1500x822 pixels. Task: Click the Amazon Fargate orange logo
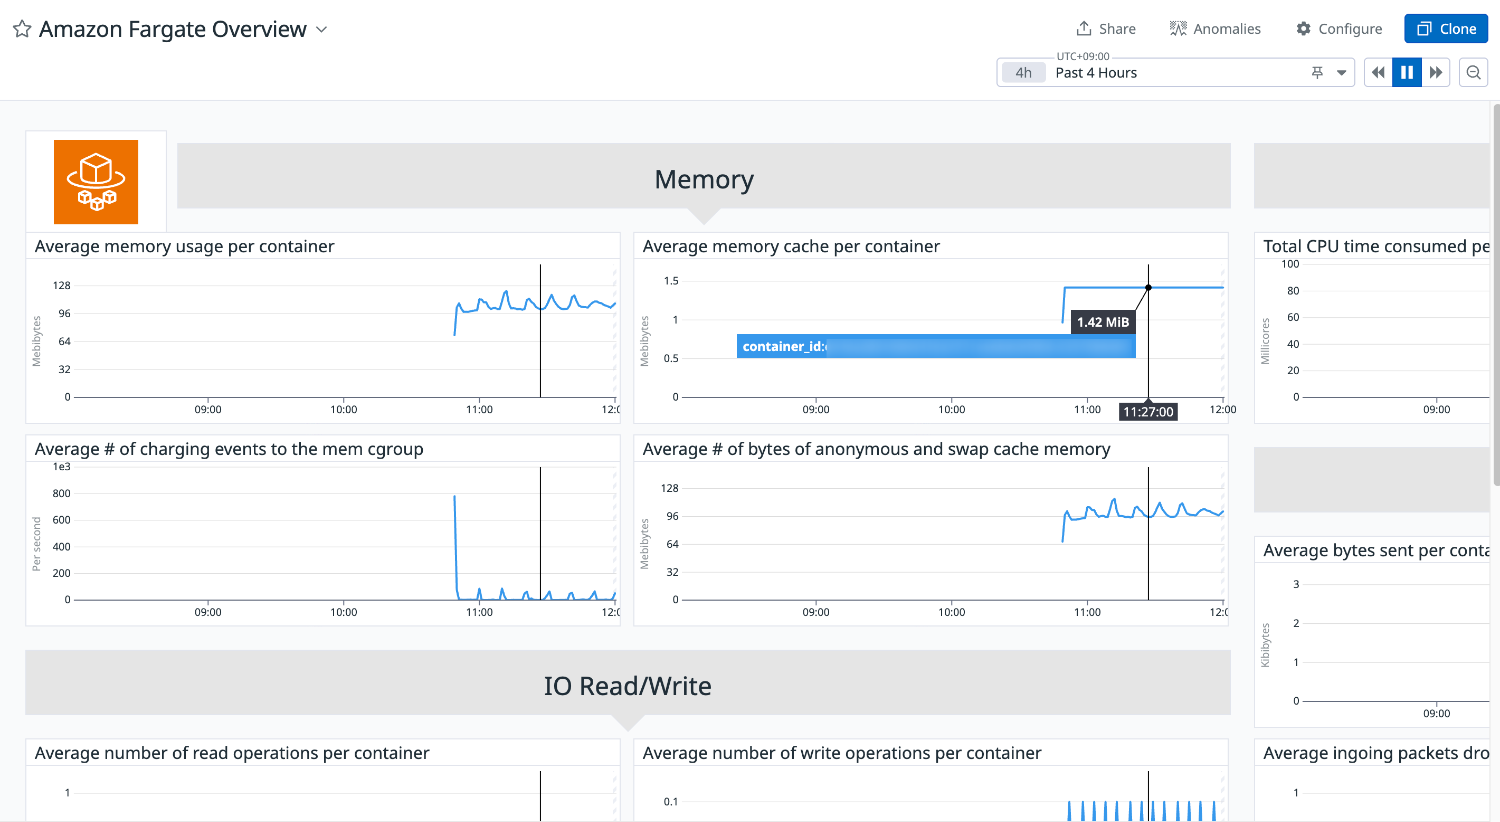95,181
